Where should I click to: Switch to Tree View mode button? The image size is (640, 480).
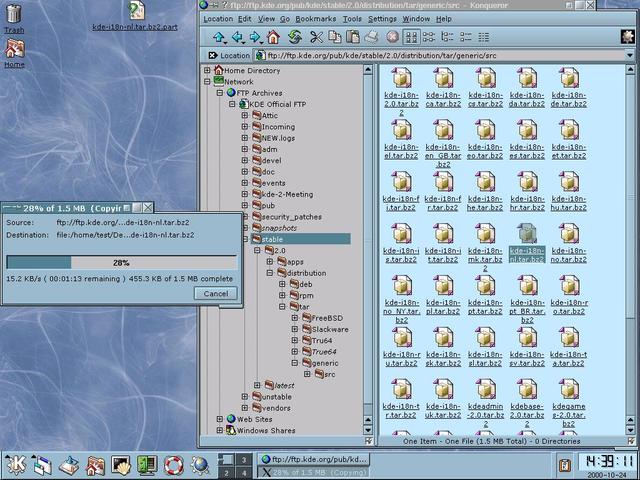(447, 38)
